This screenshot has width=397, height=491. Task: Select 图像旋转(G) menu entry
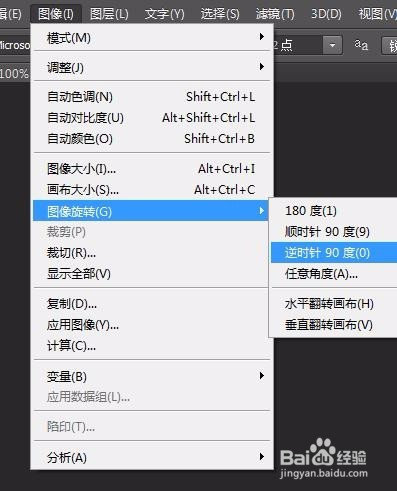(150, 211)
